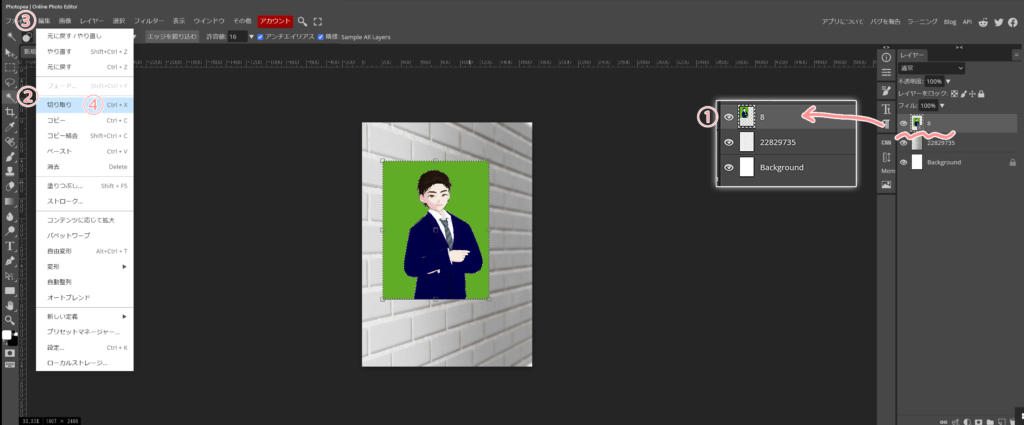
Task: Toggle the 隣接 (contiguous) checkbox
Action: (x=321, y=36)
